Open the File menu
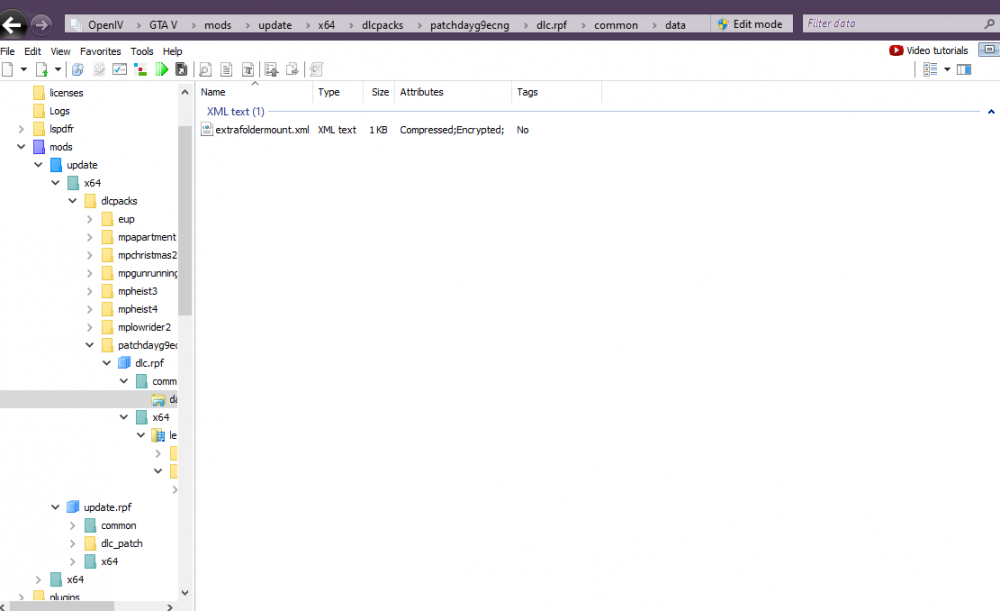This screenshot has width=1000, height=611. pyautogui.click(x=8, y=51)
